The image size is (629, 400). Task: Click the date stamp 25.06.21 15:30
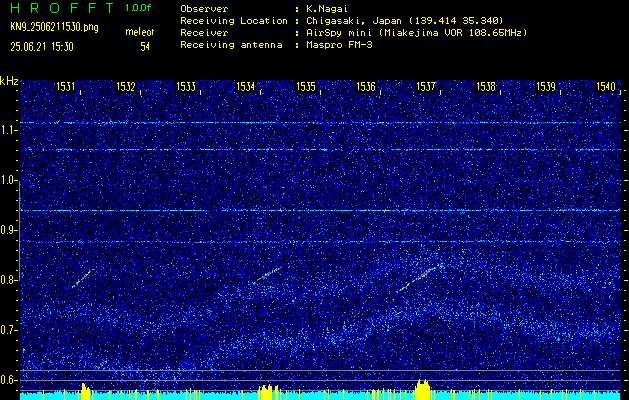point(42,47)
